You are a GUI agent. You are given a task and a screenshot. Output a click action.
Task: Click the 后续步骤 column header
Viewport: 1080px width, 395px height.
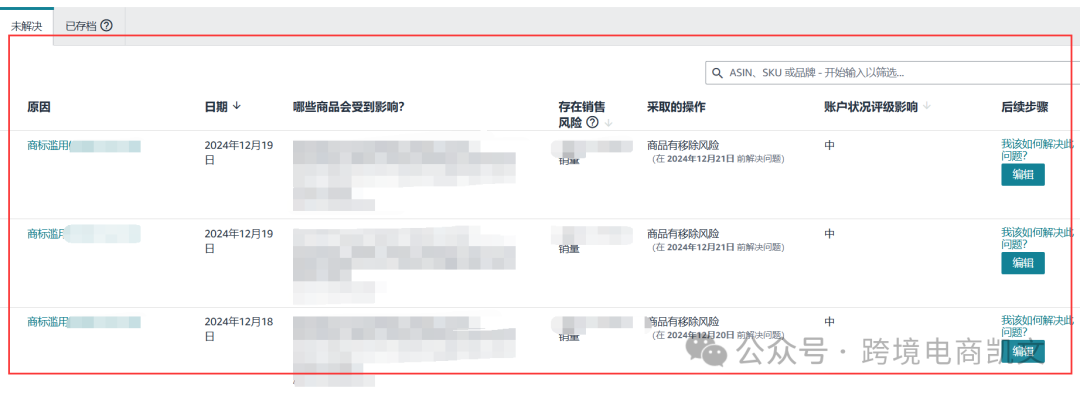tap(1025, 107)
